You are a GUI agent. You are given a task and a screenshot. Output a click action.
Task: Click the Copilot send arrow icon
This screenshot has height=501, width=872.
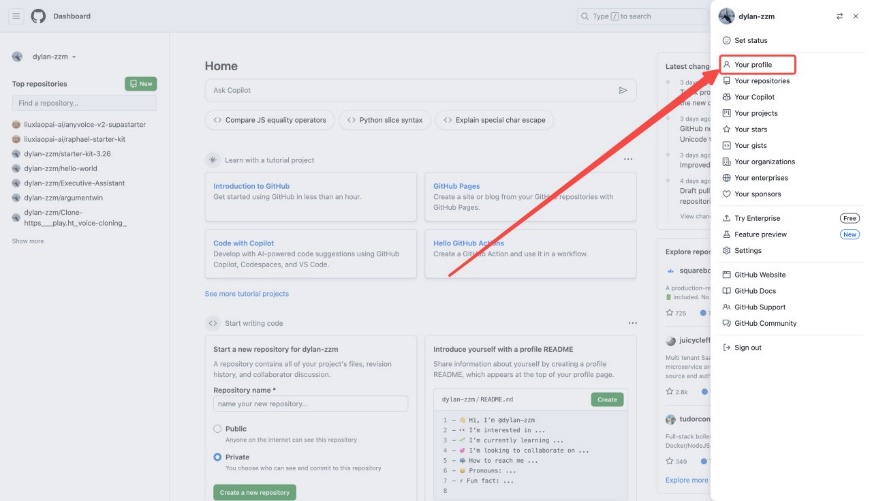coord(623,90)
